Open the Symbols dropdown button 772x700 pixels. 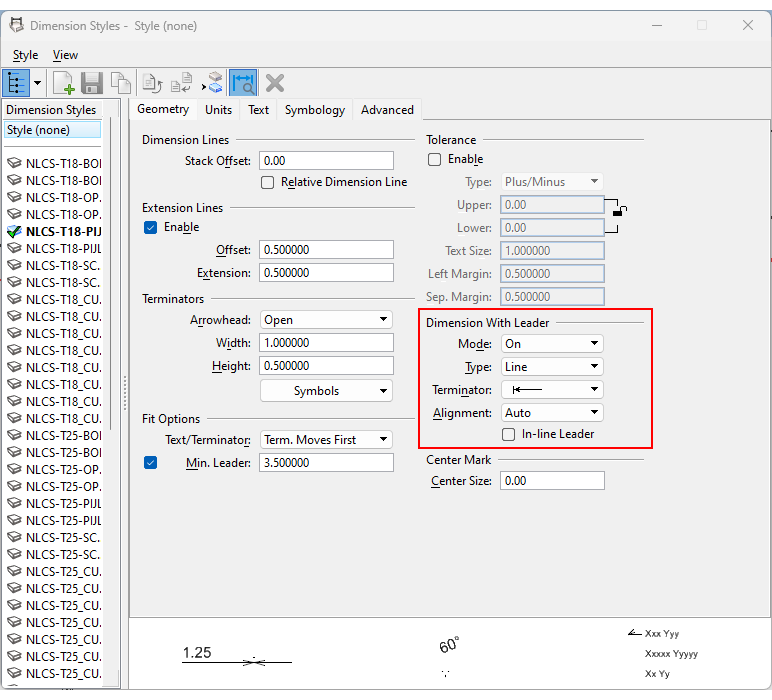[x=326, y=391]
